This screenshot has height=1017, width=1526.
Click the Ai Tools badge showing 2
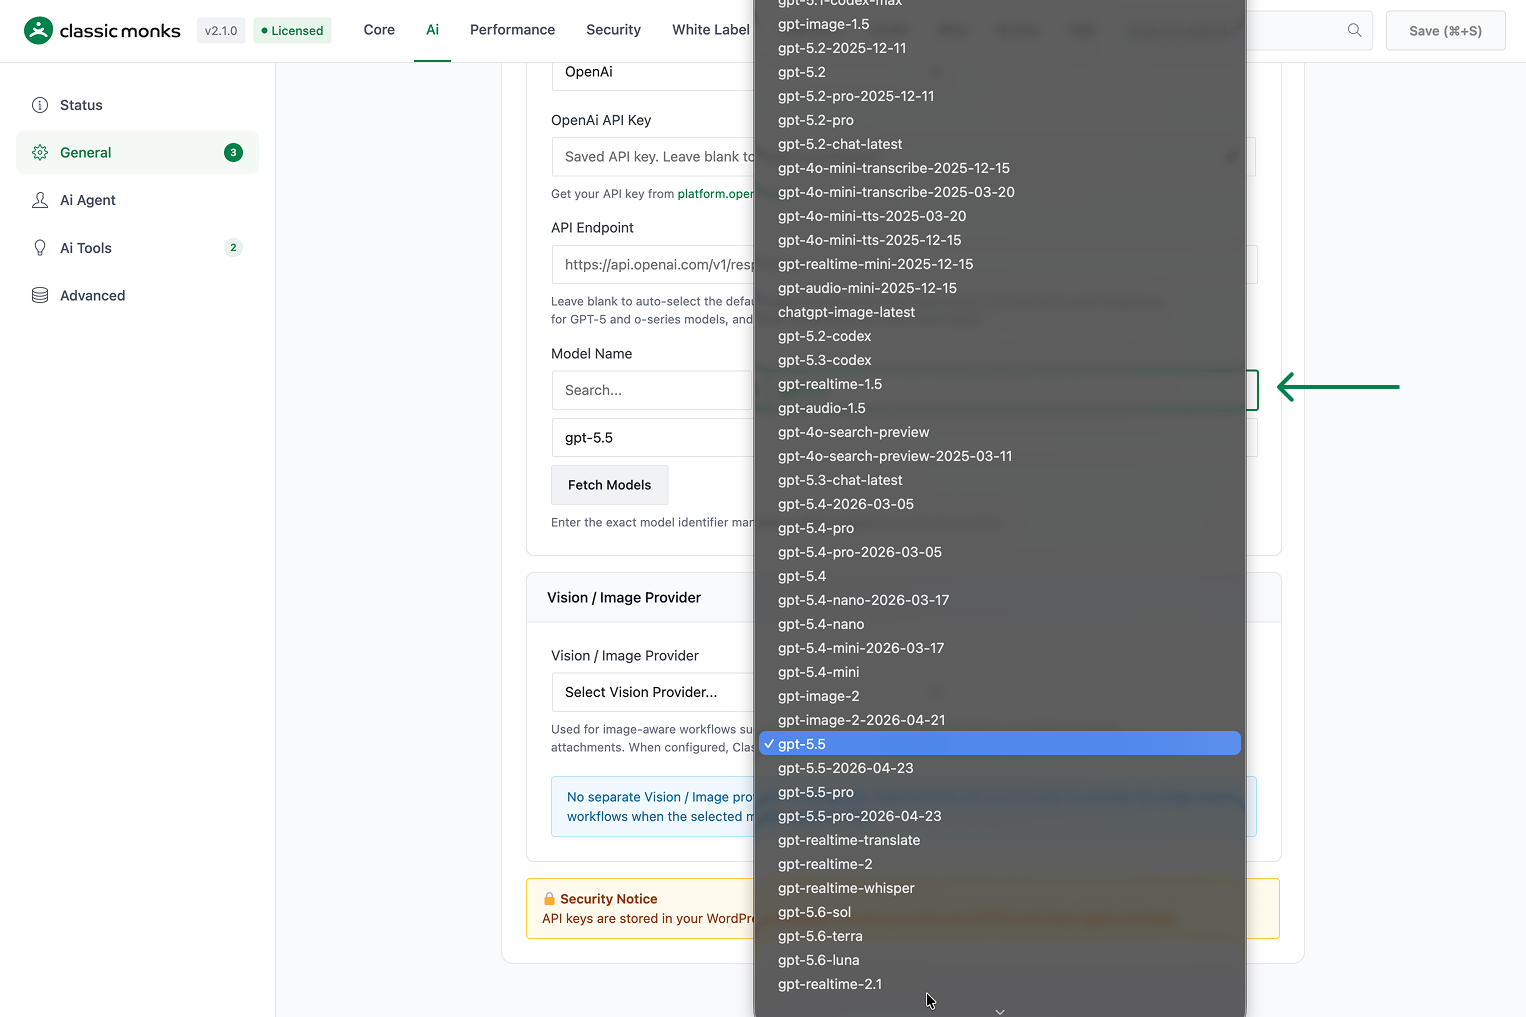coord(233,248)
